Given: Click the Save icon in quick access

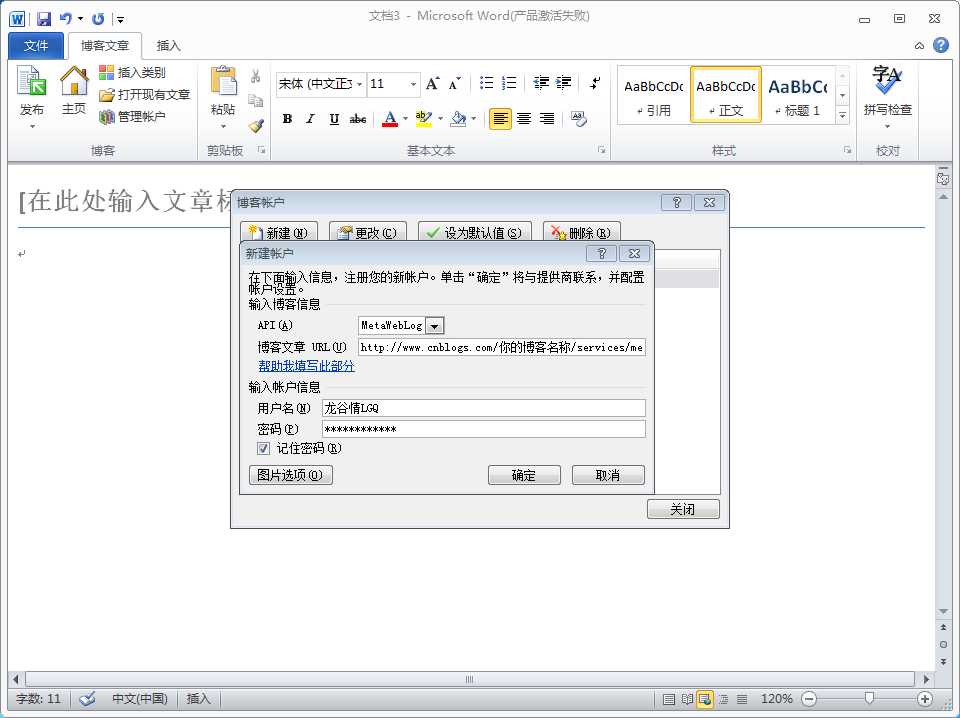Looking at the screenshot, I should pyautogui.click(x=44, y=19).
